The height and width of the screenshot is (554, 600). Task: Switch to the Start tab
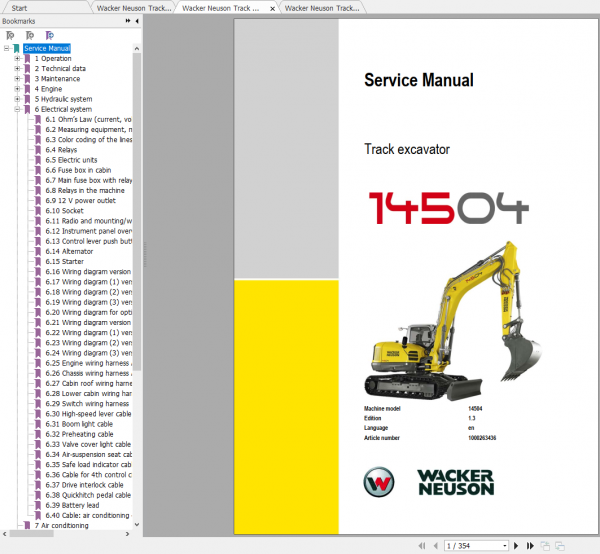19,8
